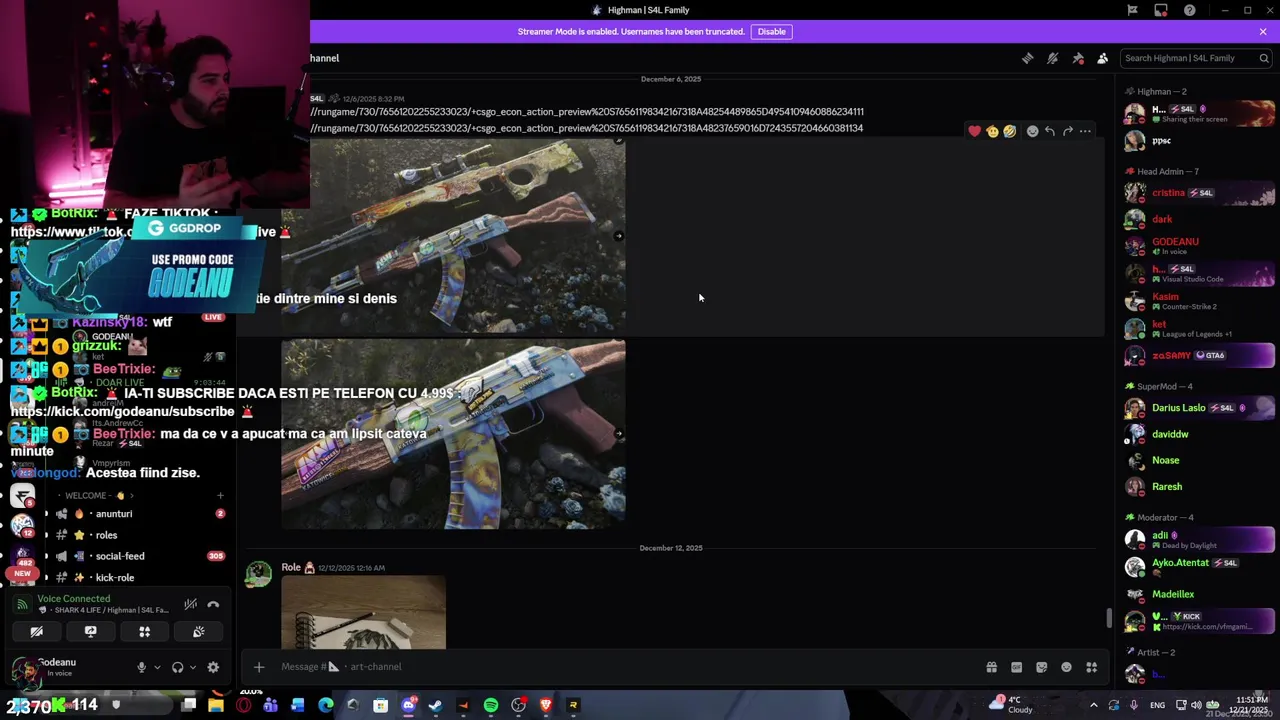Start an Activity from voice panel
Screen dimensions: 1280x720
tap(144, 632)
